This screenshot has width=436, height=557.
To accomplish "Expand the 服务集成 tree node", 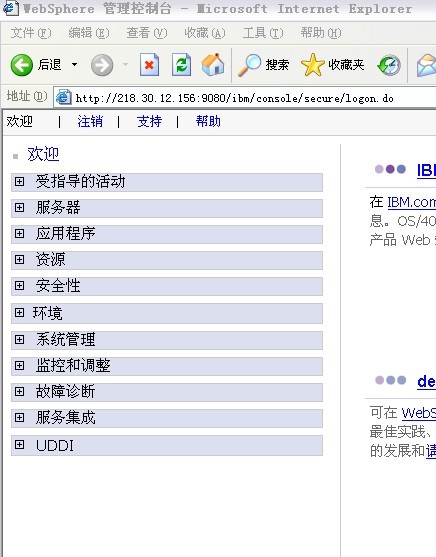I will pos(20,417).
